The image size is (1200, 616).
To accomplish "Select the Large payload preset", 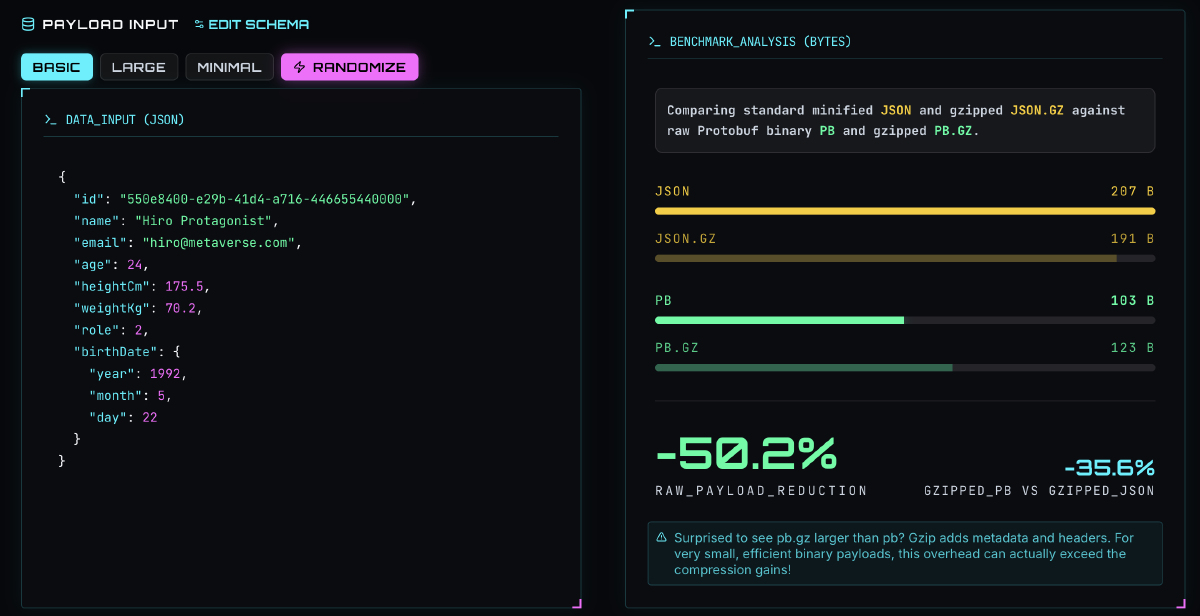I will (139, 67).
